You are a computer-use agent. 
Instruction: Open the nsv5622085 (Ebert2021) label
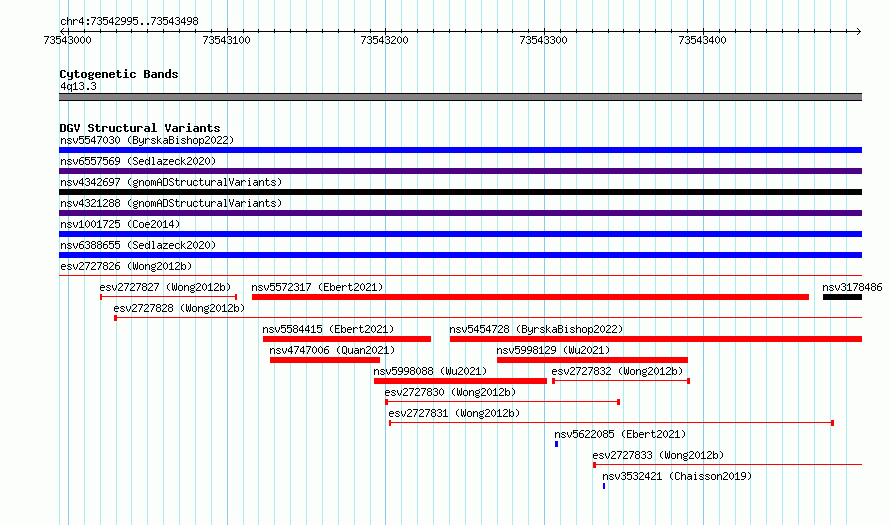[x=620, y=434]
